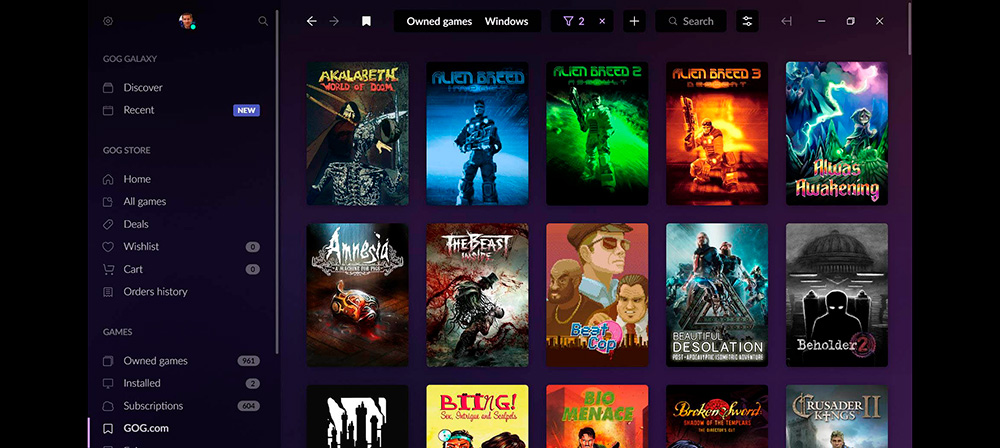Viewport: 1000px width, 448px height.
Task: Open the user profile avatar
Action: pyautogui.click(x=187, y=21)
